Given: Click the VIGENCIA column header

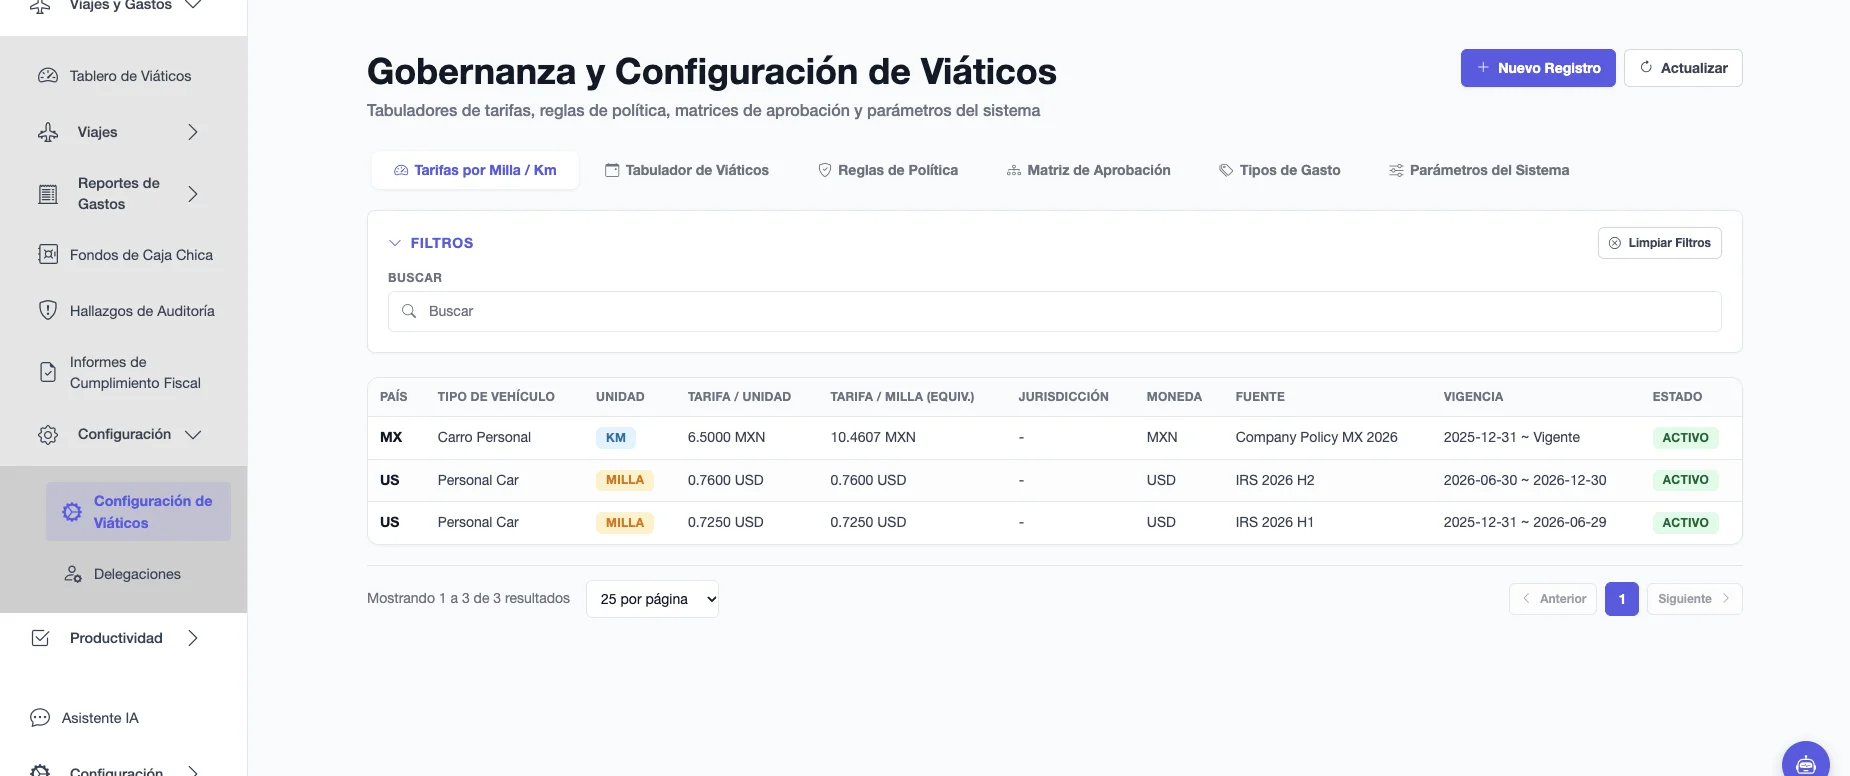Looking at the screenshot, I should (1473, 397).
